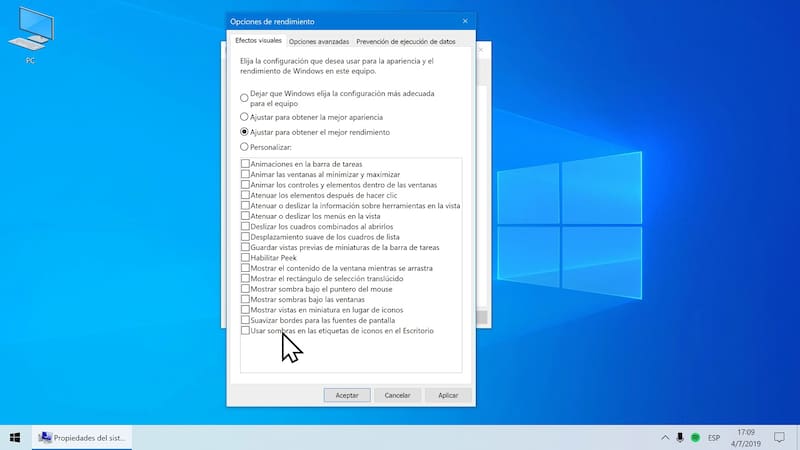Enable Animaciones en la barra de tareas
800x450 pixels.
[x=245, y=164]
